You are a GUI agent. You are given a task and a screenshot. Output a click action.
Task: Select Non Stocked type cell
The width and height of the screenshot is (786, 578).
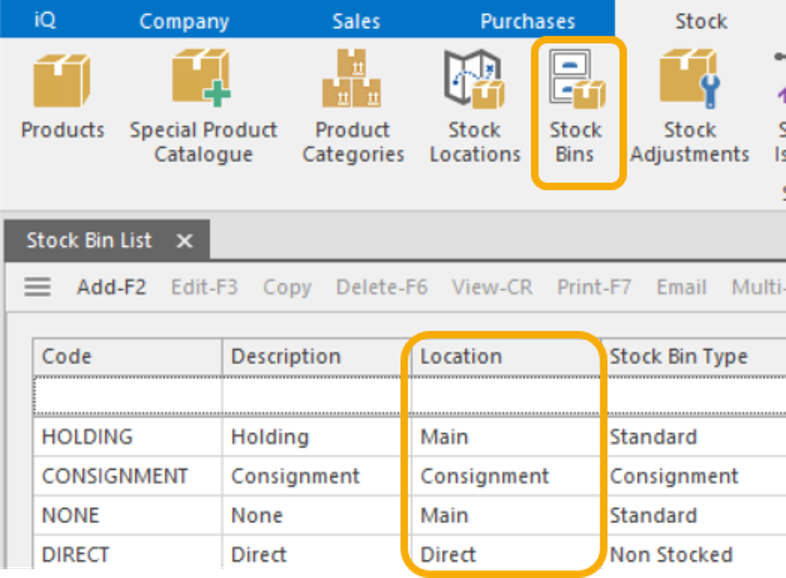pyautogui.click(x=693, y=554)
